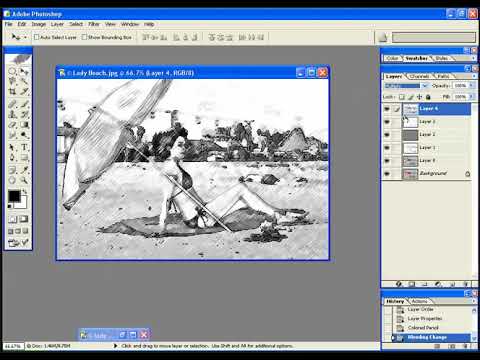This screenshot has height=360, width=480.
Task: Toggle visibility of Layer 1
Action: (387, 148)
